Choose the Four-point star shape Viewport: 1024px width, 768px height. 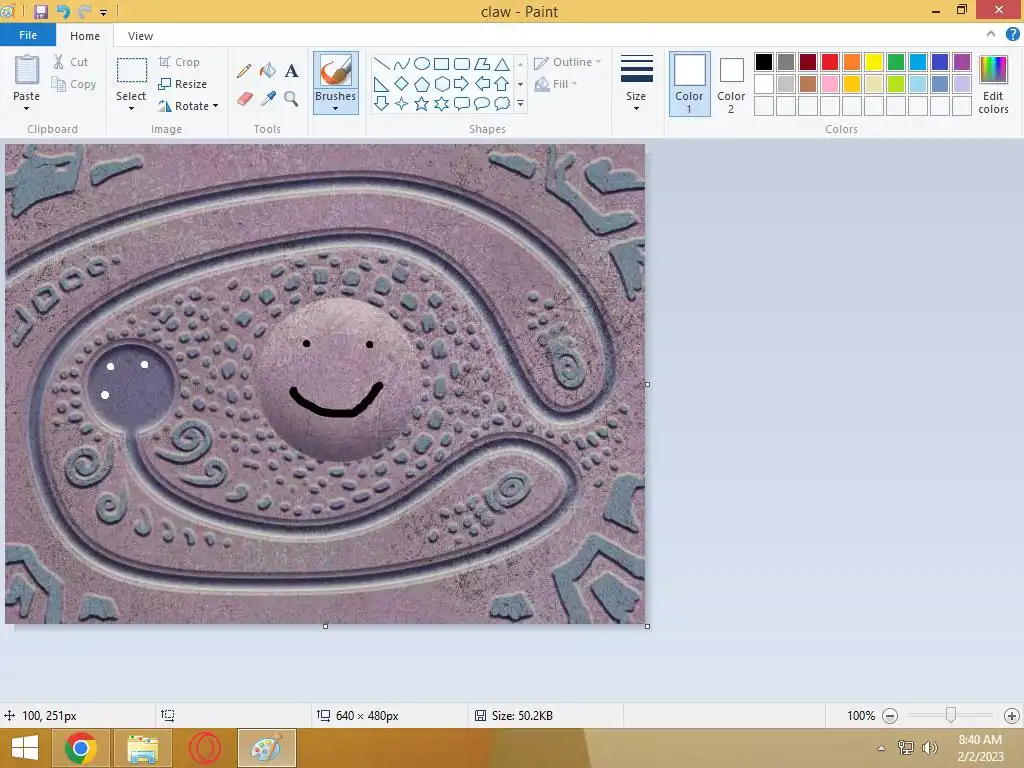click(402, 103)
